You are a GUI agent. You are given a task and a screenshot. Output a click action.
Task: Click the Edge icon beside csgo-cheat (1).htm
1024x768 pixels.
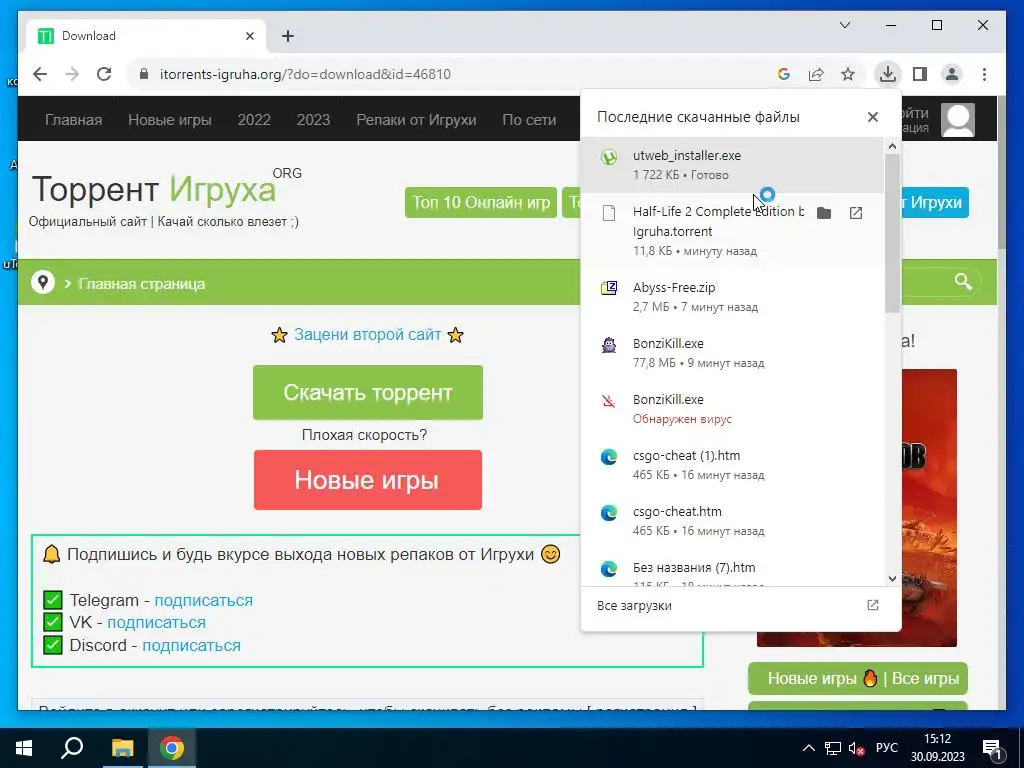[609, 456]
